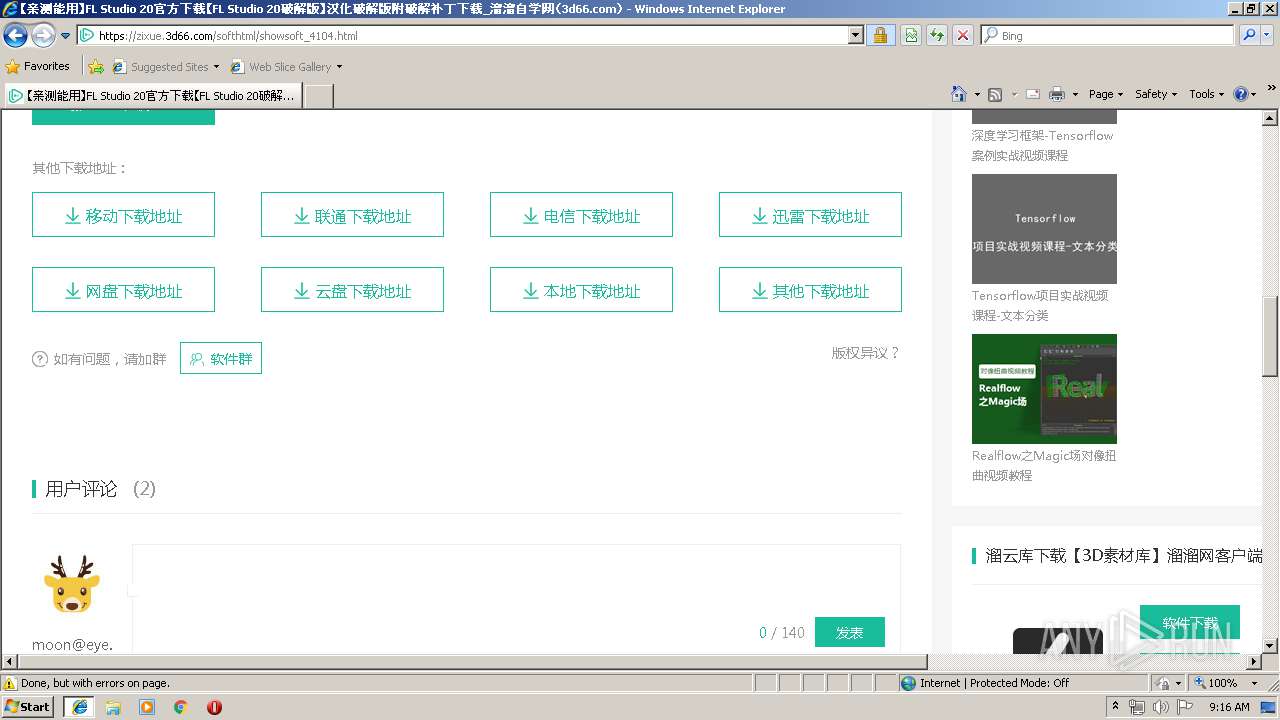The width and height of the screenshot is (1280, 720).
Task: Click search magnifier button
Action: pos(1249,36)
